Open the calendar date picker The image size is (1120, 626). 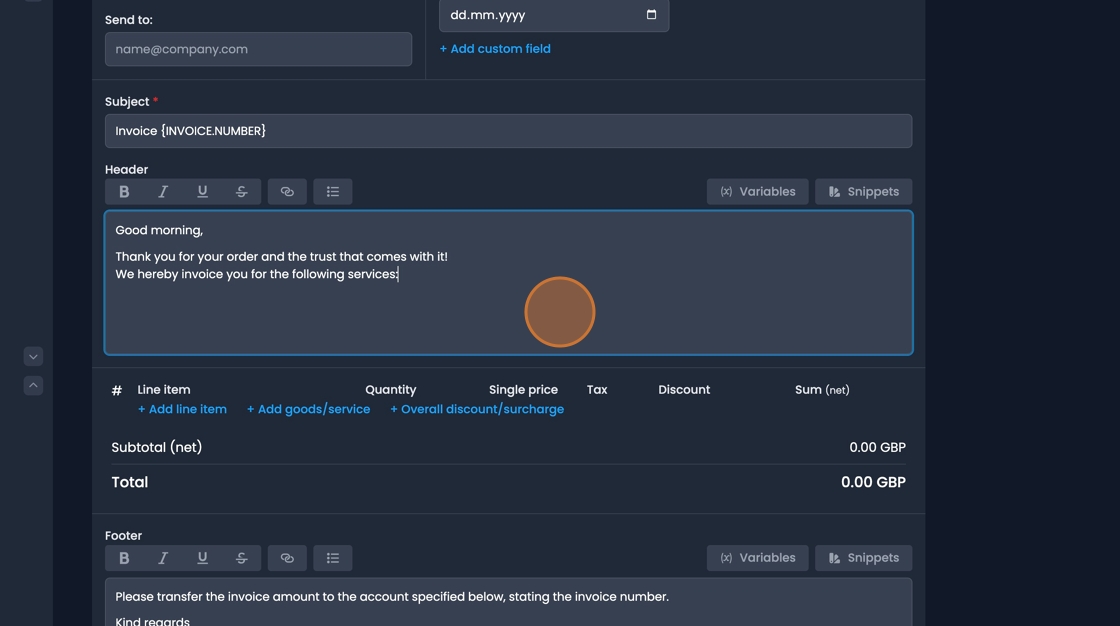tap(651, 16)
